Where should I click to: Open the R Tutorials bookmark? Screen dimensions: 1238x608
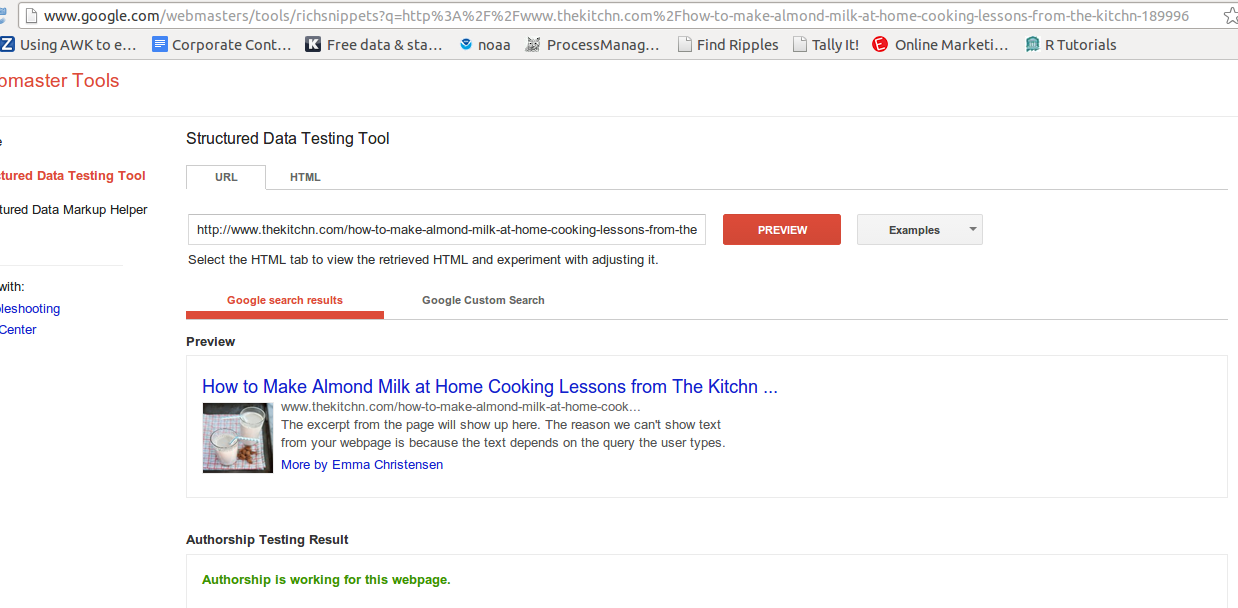click(1071, 44)
